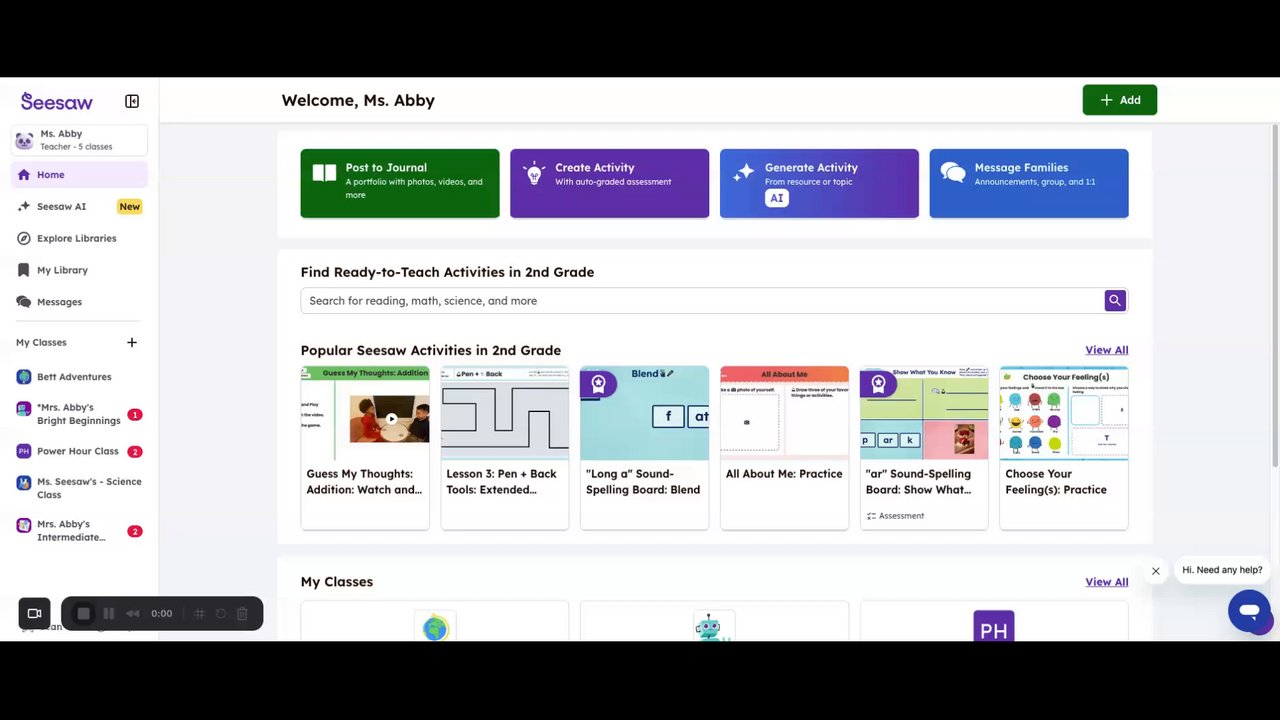This screenshot has width=1280, height=720.
Task: Open Ms. Seesaw's Science Class
Action: click(x=79, y=488)
